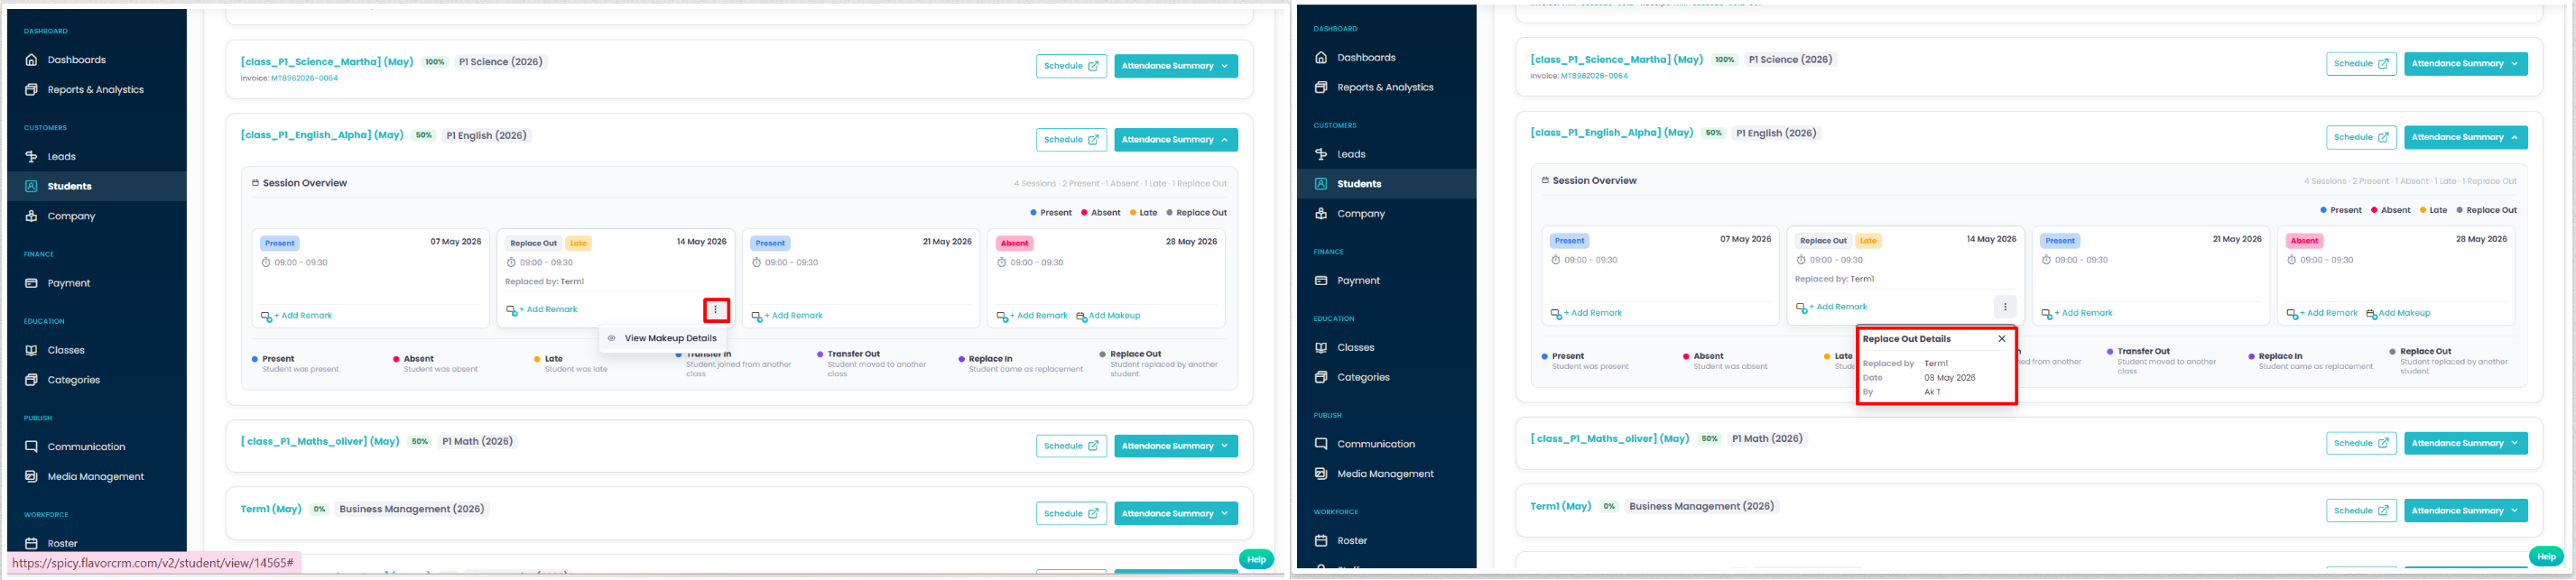Select Students menu item in right screenshot
Viewport: 2576px width, 580px height.
click(1386, 184)
